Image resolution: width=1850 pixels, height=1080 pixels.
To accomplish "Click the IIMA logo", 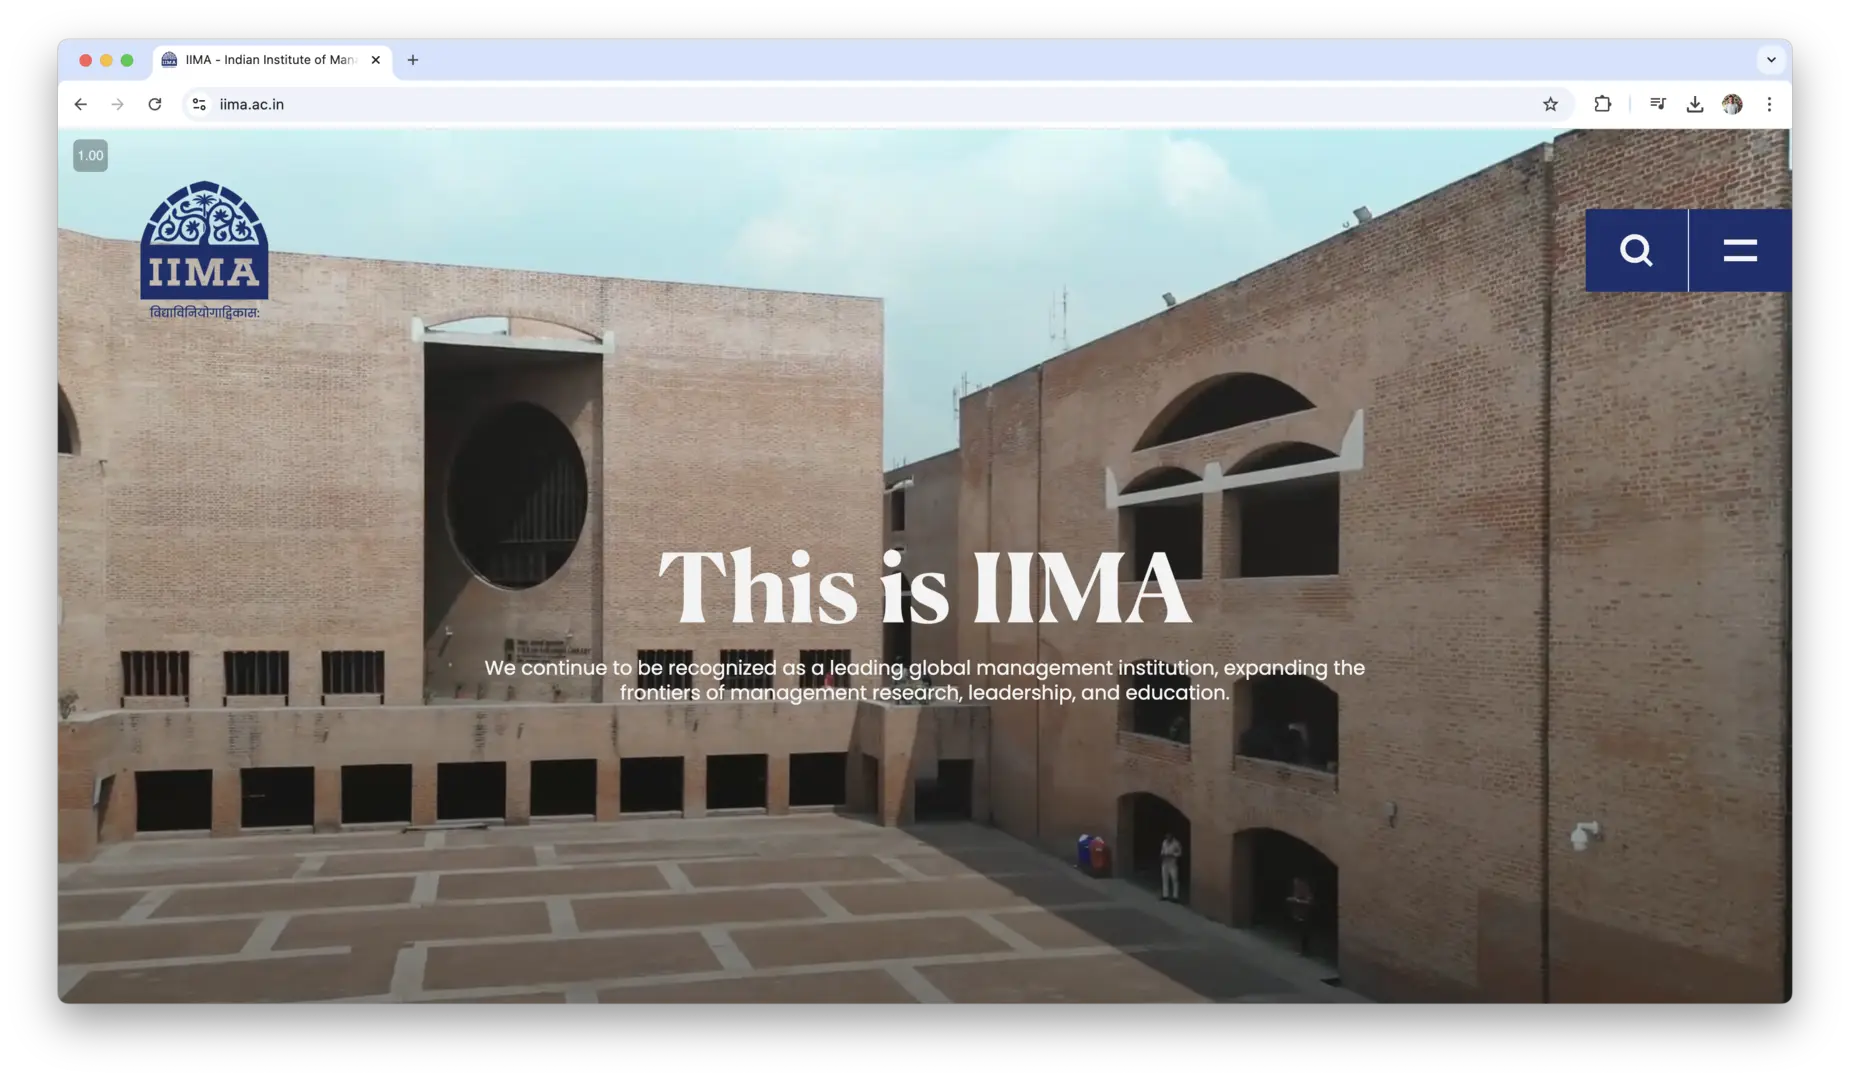I will 204,250.
